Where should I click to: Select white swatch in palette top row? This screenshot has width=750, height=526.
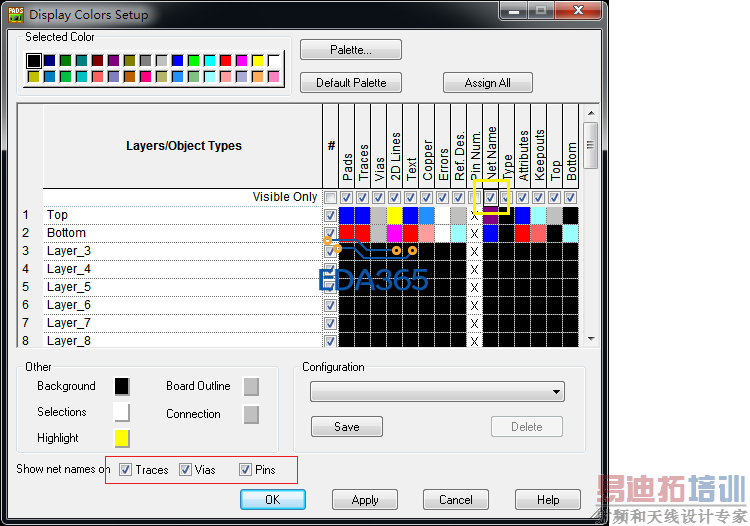[x=274, y=61]
